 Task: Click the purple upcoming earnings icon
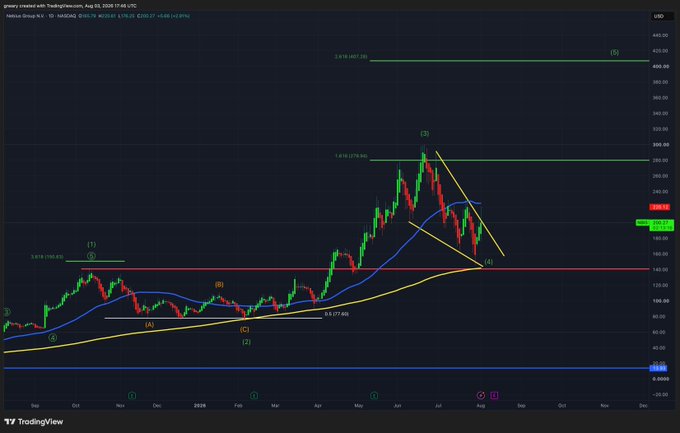494,395
